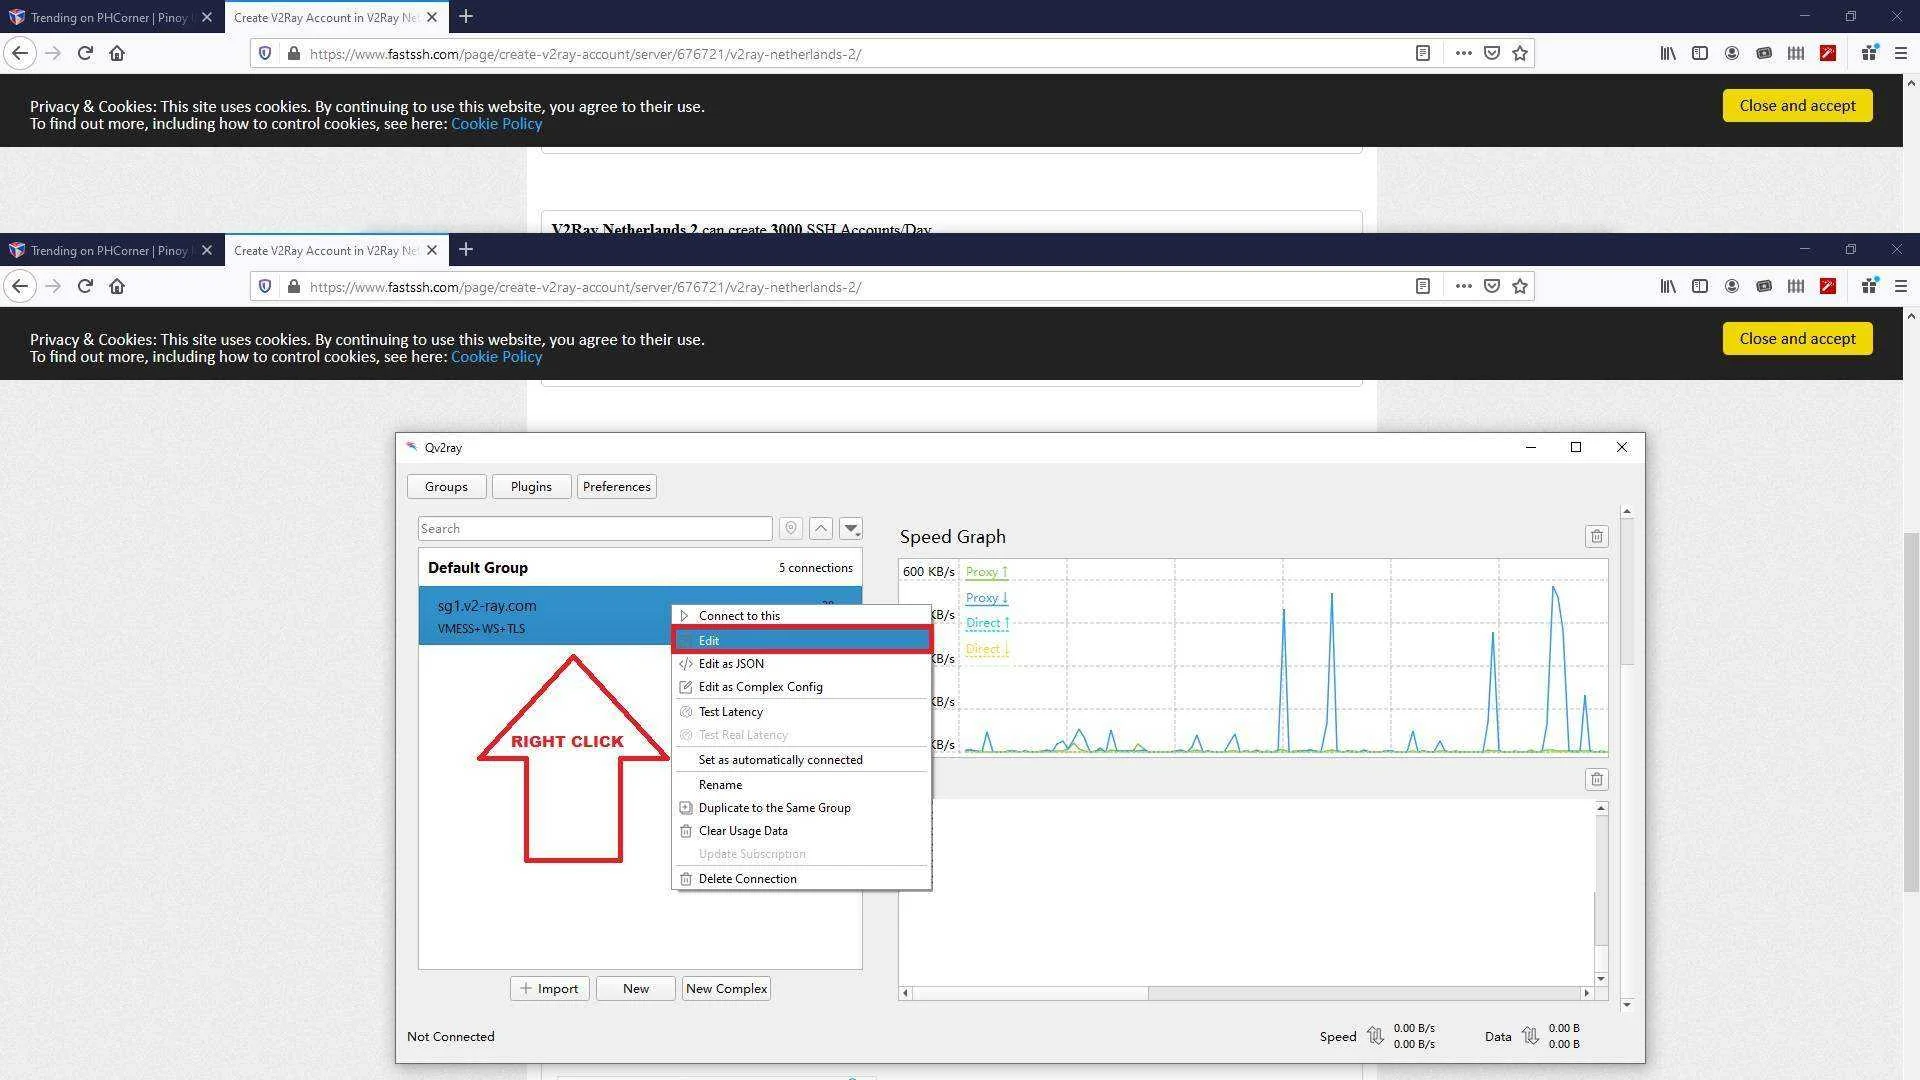The width and height of the screenshot is (1920, 1080).
Task: Click the Proxy upload legend label
Action: click(986, 572)
